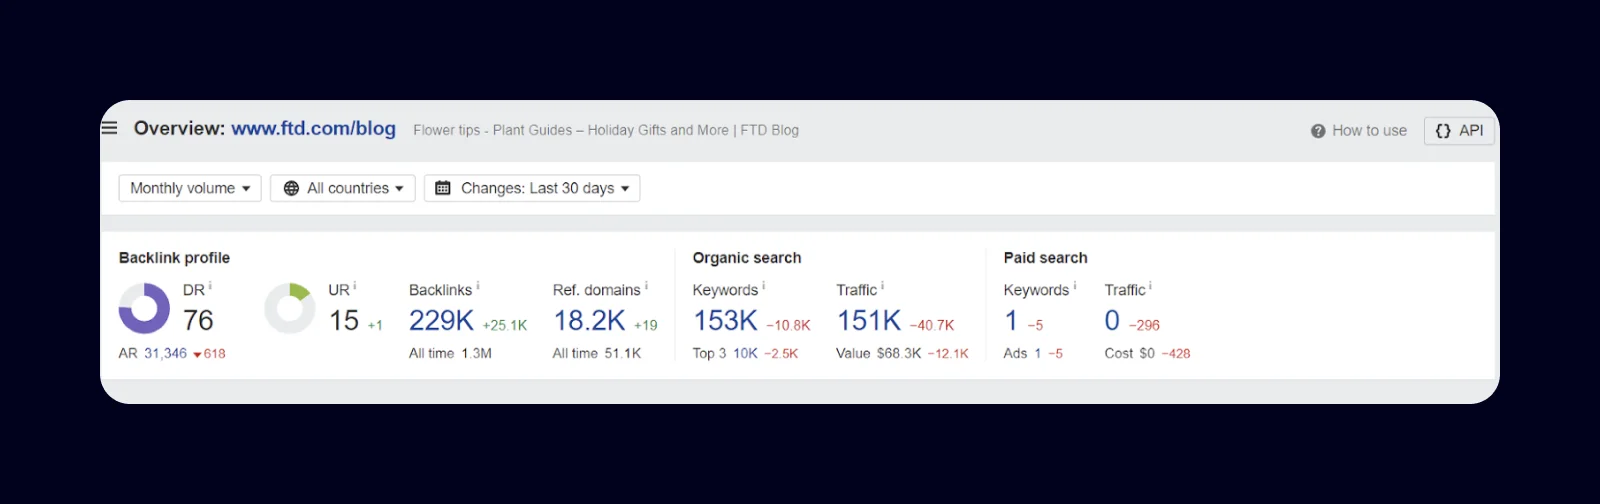The height and width of the screenshot is (504, 1600).
Task: Click the Backlinks info icon
Action: pyautogui.click(x=478, y=286)
